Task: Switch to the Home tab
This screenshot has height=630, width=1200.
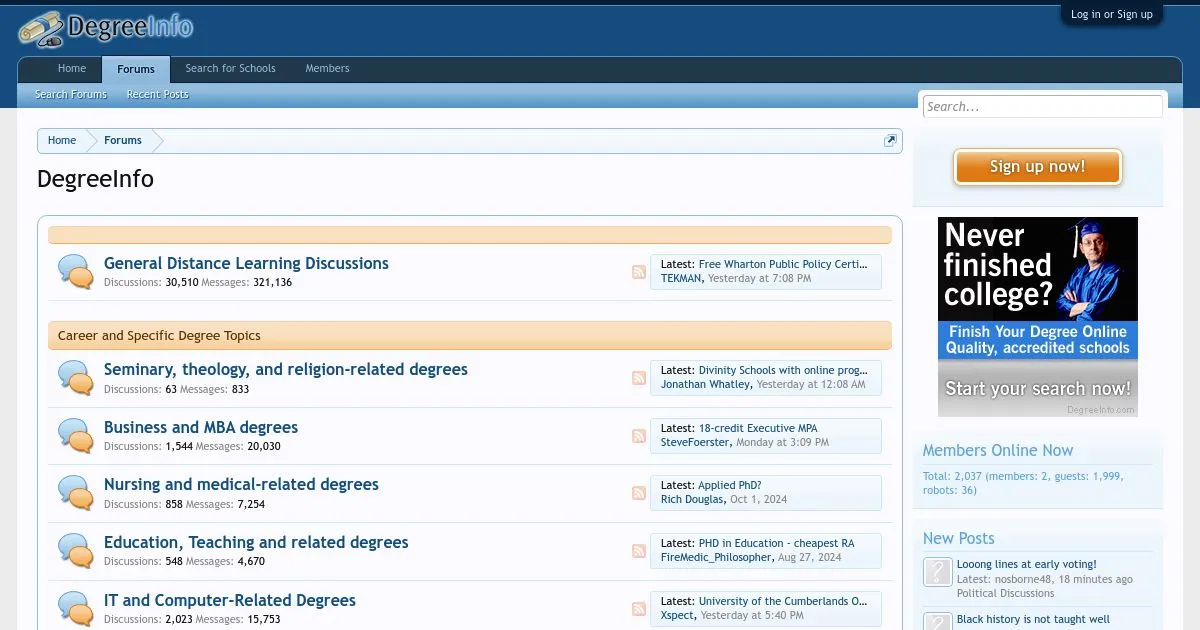Action: pyautogui.click(x=72, y=69)
